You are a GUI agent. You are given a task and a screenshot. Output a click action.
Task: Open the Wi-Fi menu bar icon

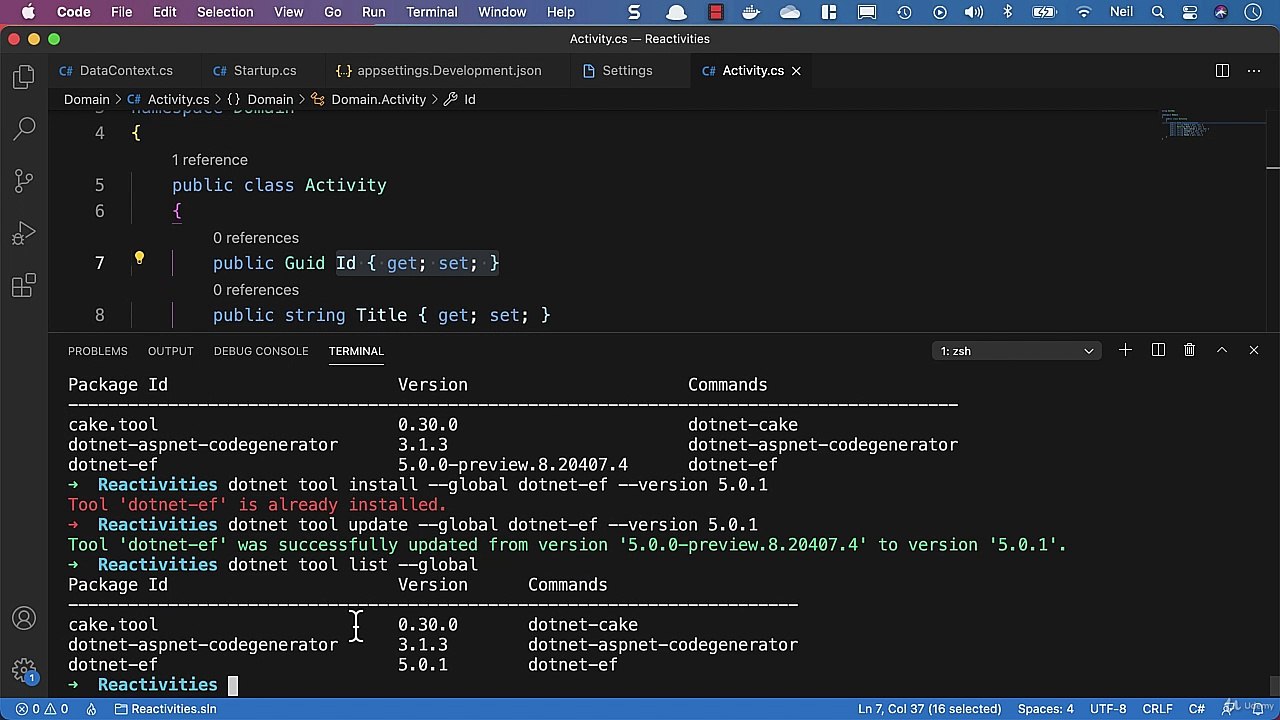click(1083, 12)
